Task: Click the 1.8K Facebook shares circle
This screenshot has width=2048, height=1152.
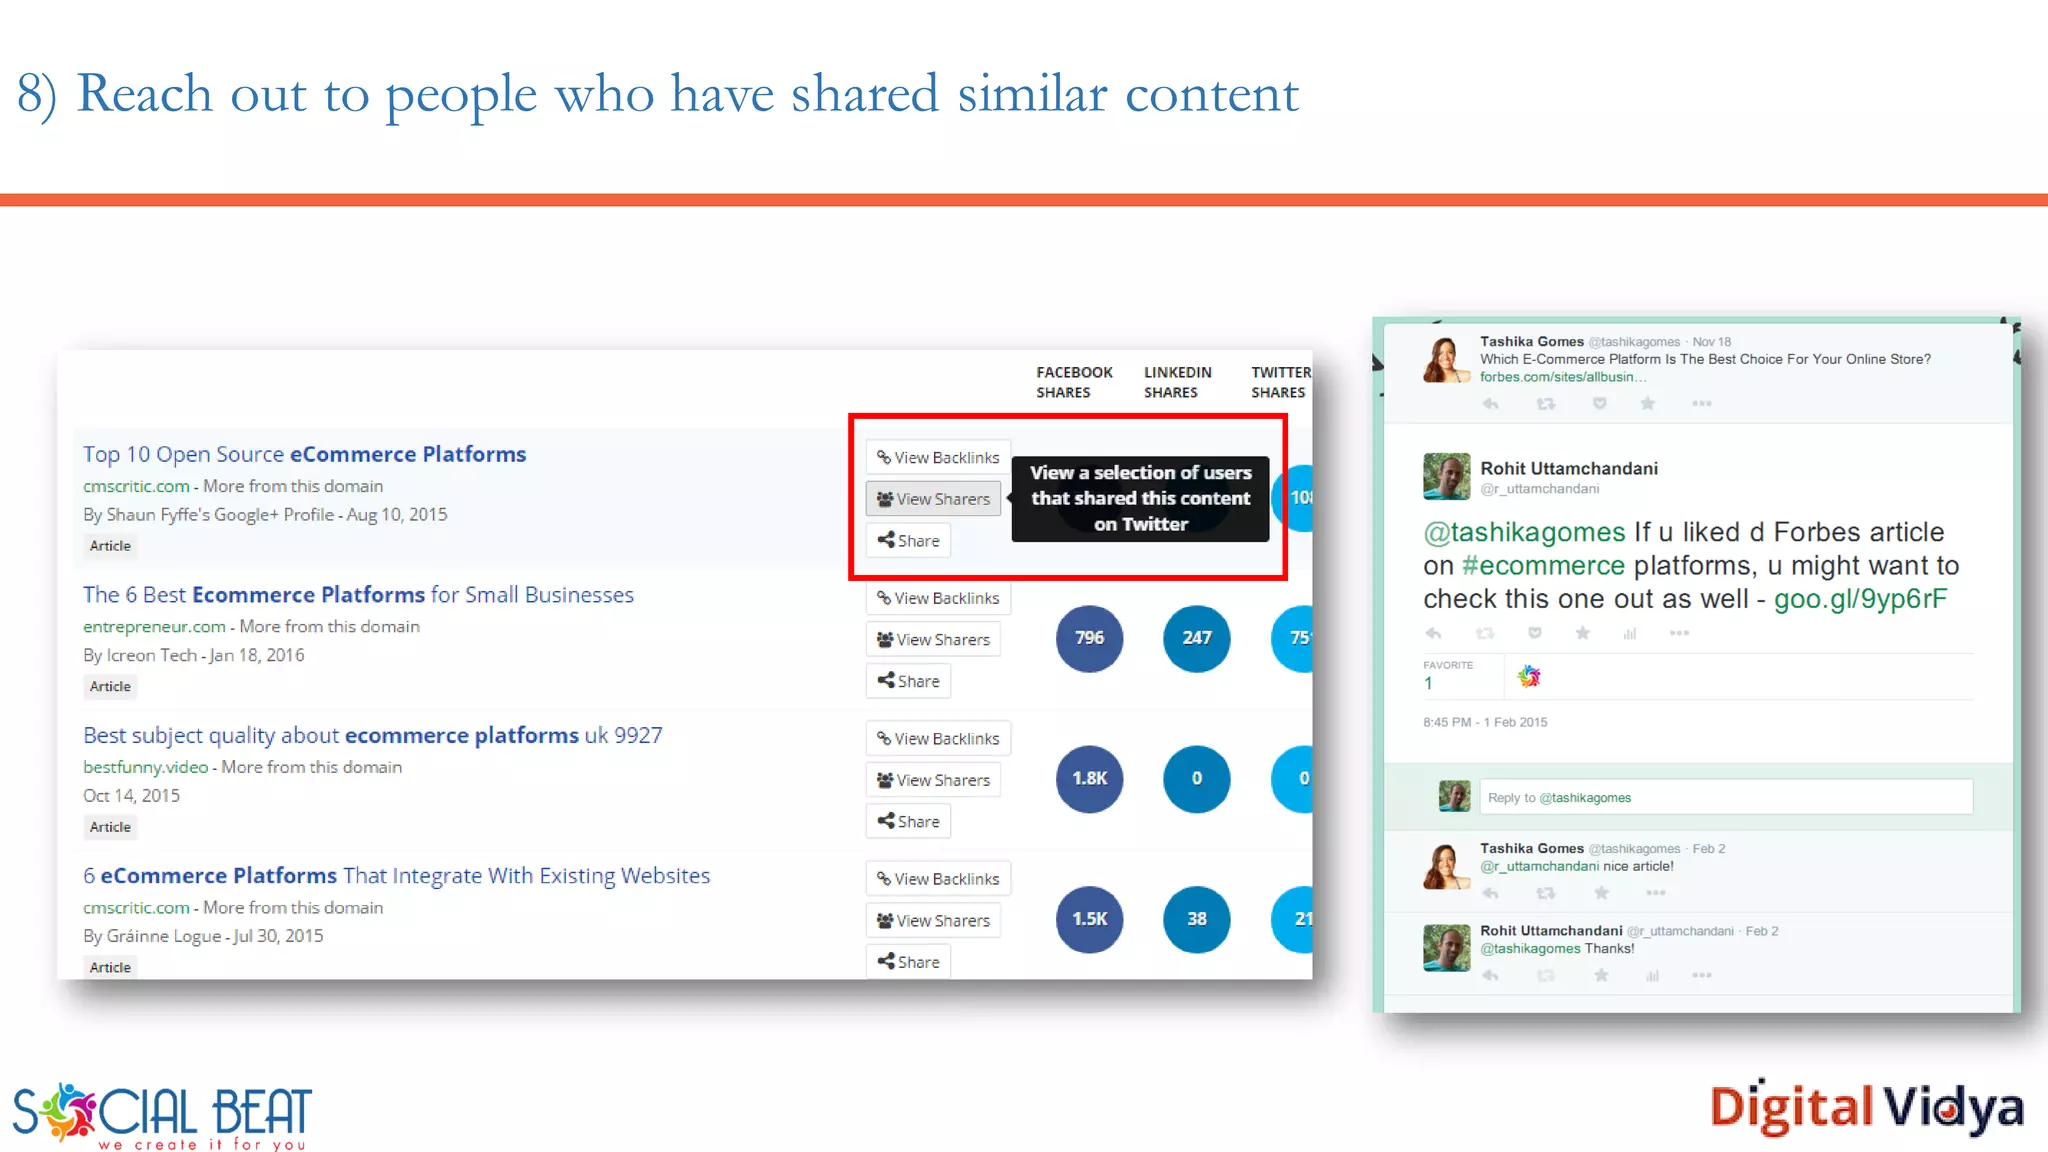Action: (1089, 779)
